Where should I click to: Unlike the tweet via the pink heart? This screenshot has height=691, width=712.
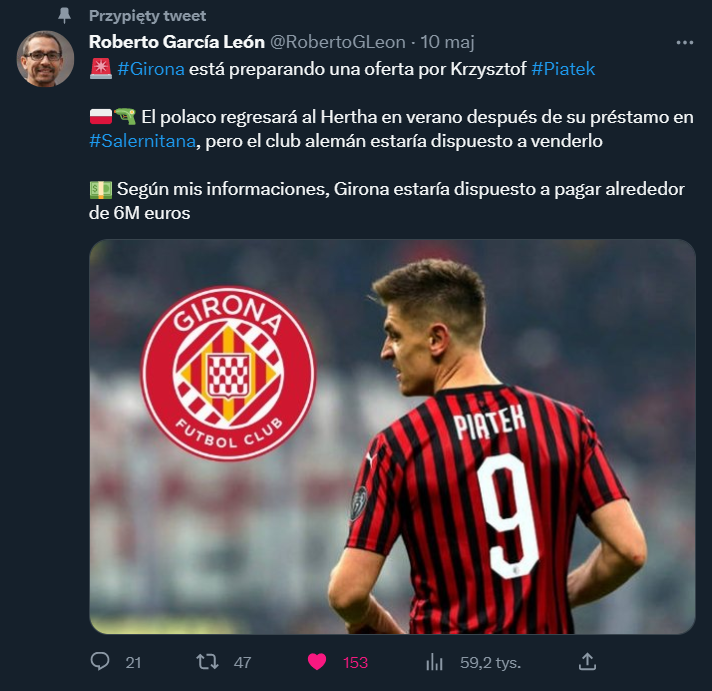[317, 662]
